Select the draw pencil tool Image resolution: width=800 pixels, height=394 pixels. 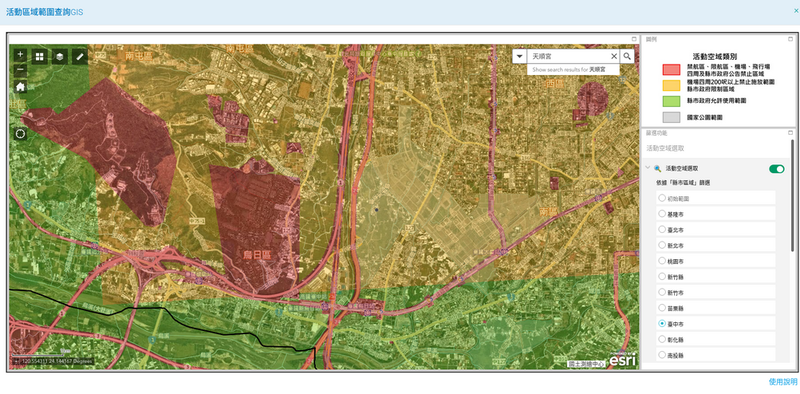coord(80,56)
